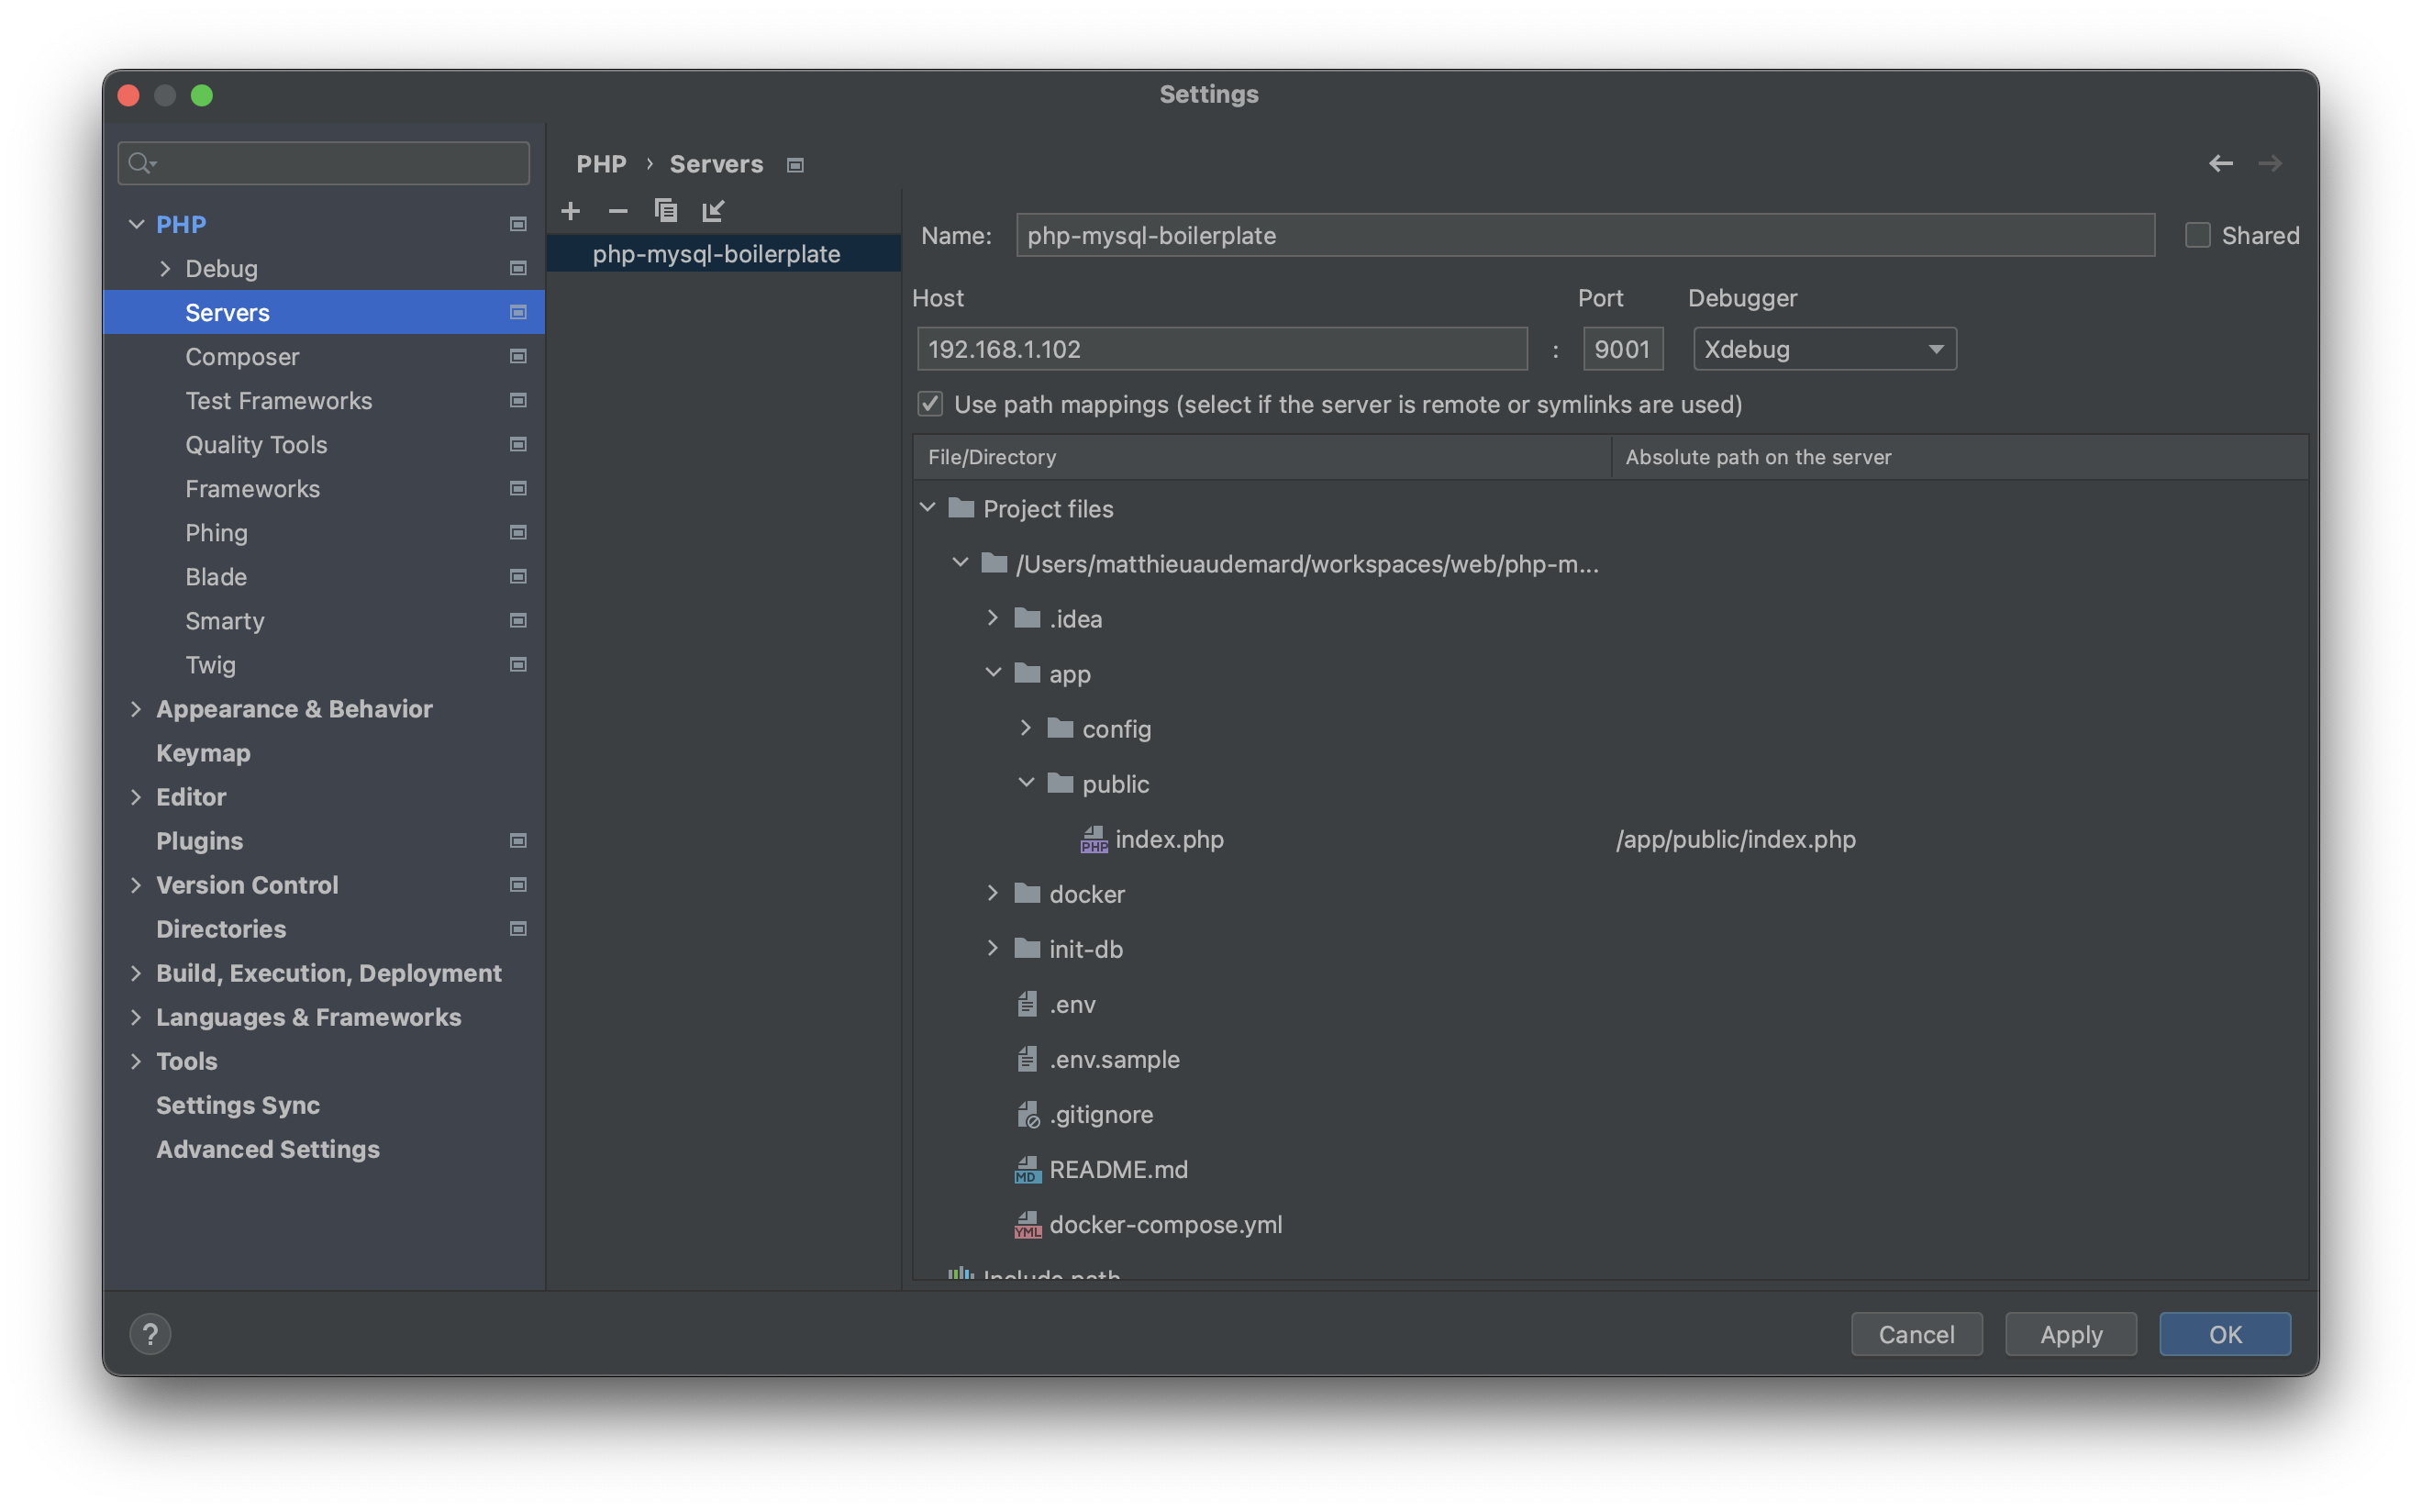Click project marker icon on Blade row
This screenshot has width=2422, height=1512.
518,576
